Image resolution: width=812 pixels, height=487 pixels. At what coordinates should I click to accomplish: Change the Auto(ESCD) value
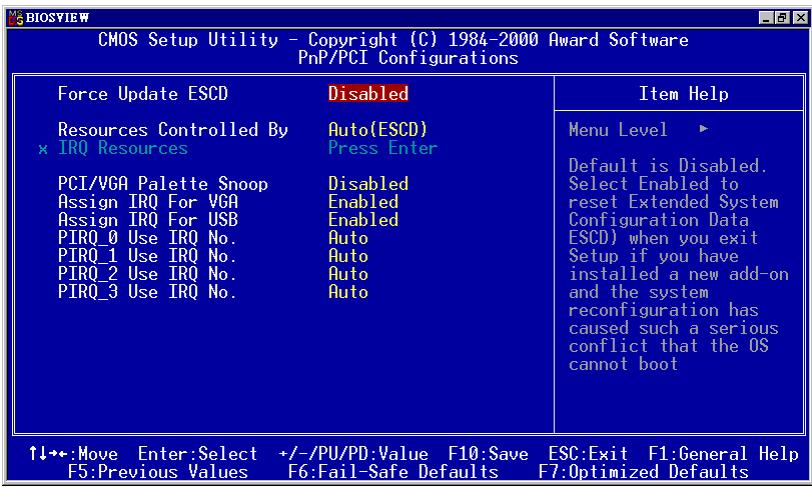coord(378,130)
